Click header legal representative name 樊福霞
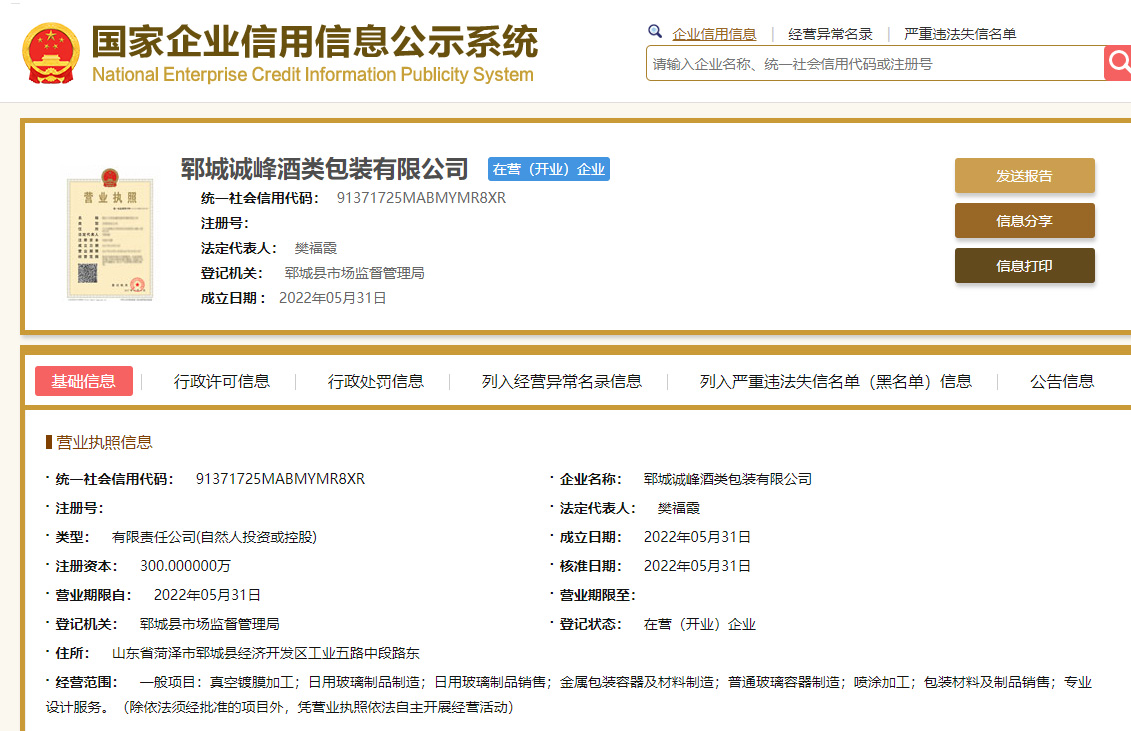1131x731 pixels. pyautogui.click(x=316, y=248)
